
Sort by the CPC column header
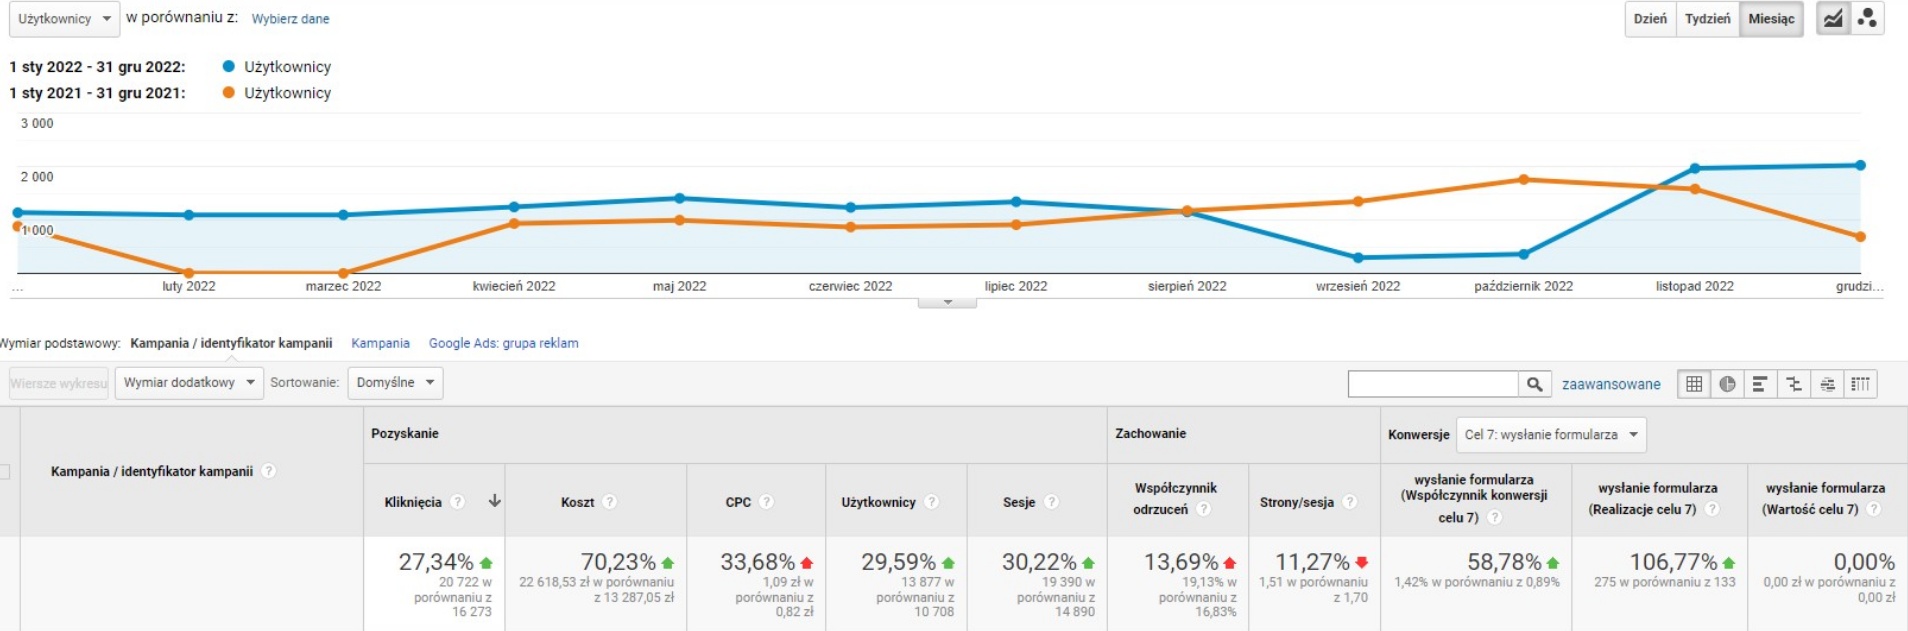(x=738, y=502)
